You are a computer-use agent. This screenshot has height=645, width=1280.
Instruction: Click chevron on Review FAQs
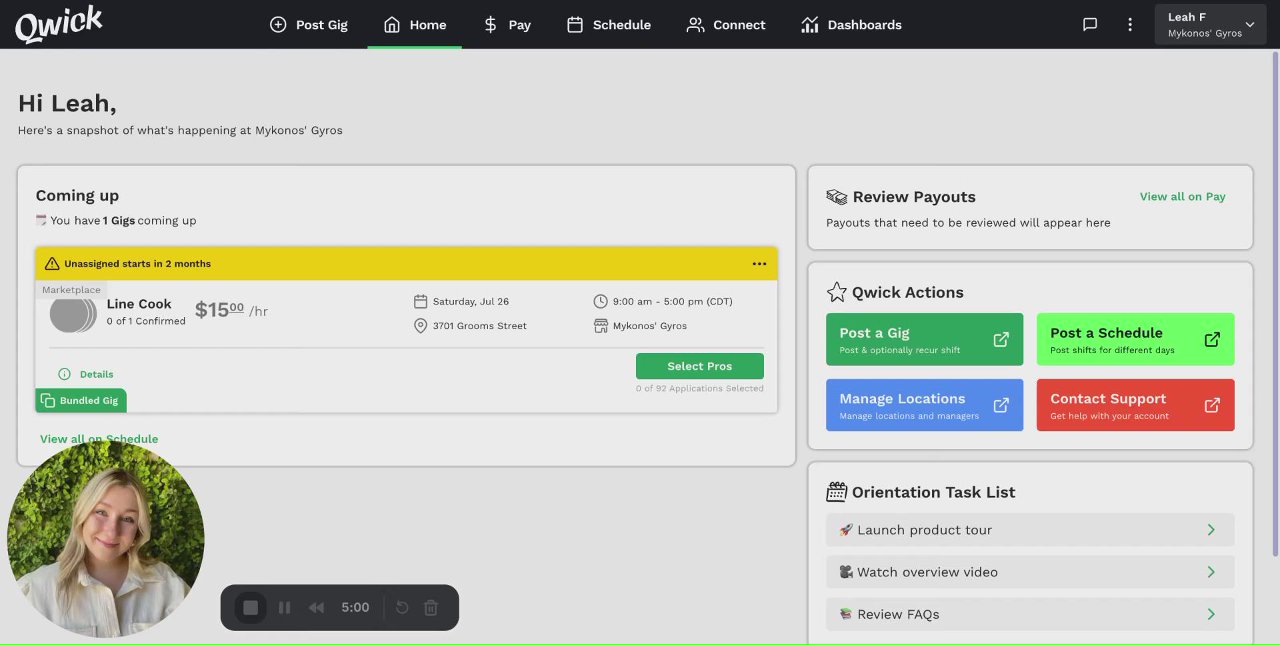pyautogui.click(x=1211, y=614)
